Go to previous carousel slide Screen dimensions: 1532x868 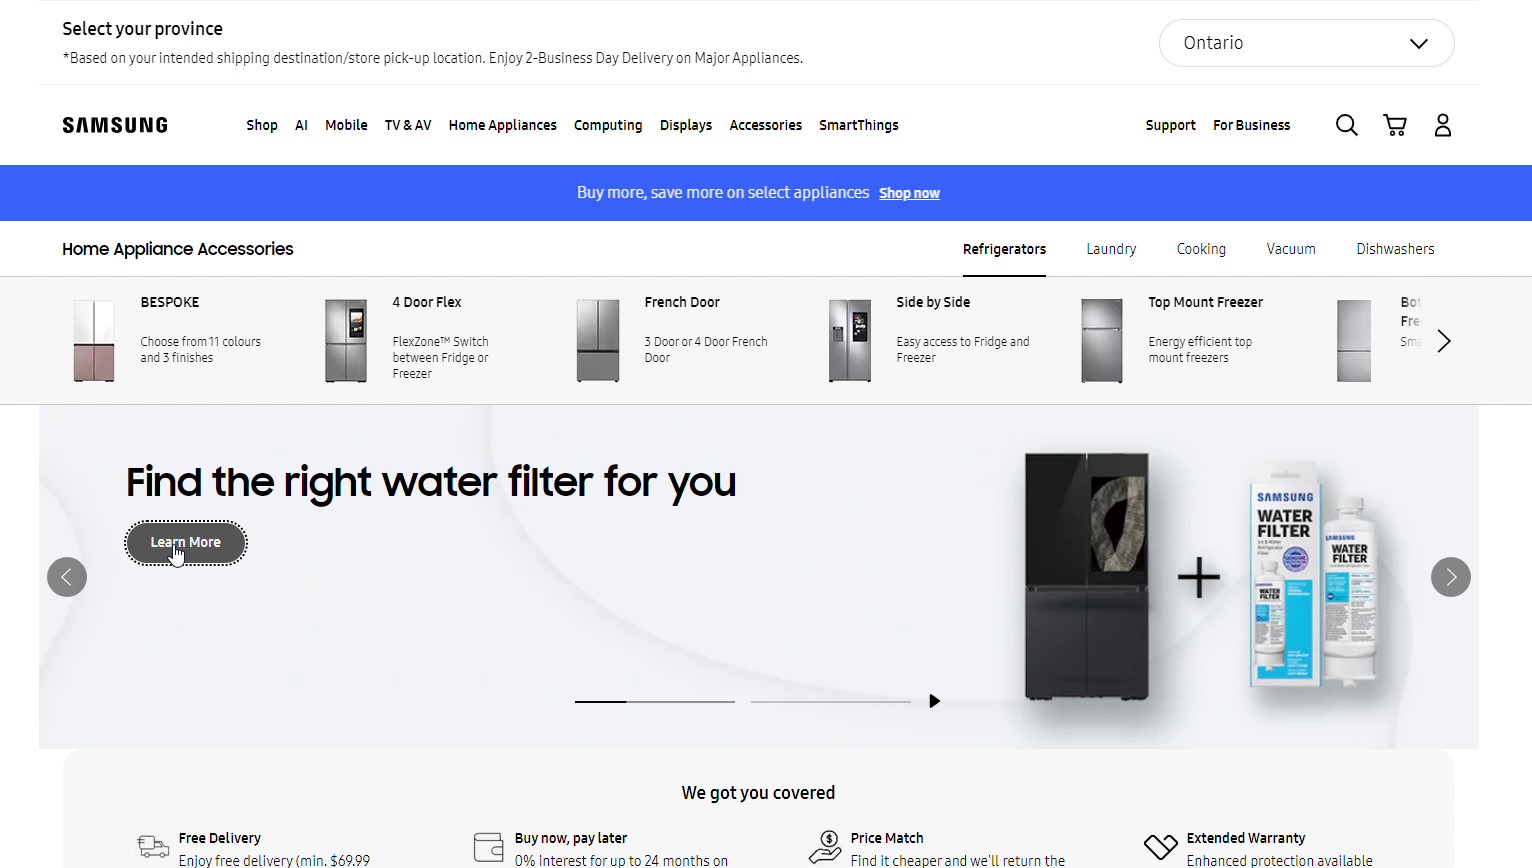coord(67,577)
